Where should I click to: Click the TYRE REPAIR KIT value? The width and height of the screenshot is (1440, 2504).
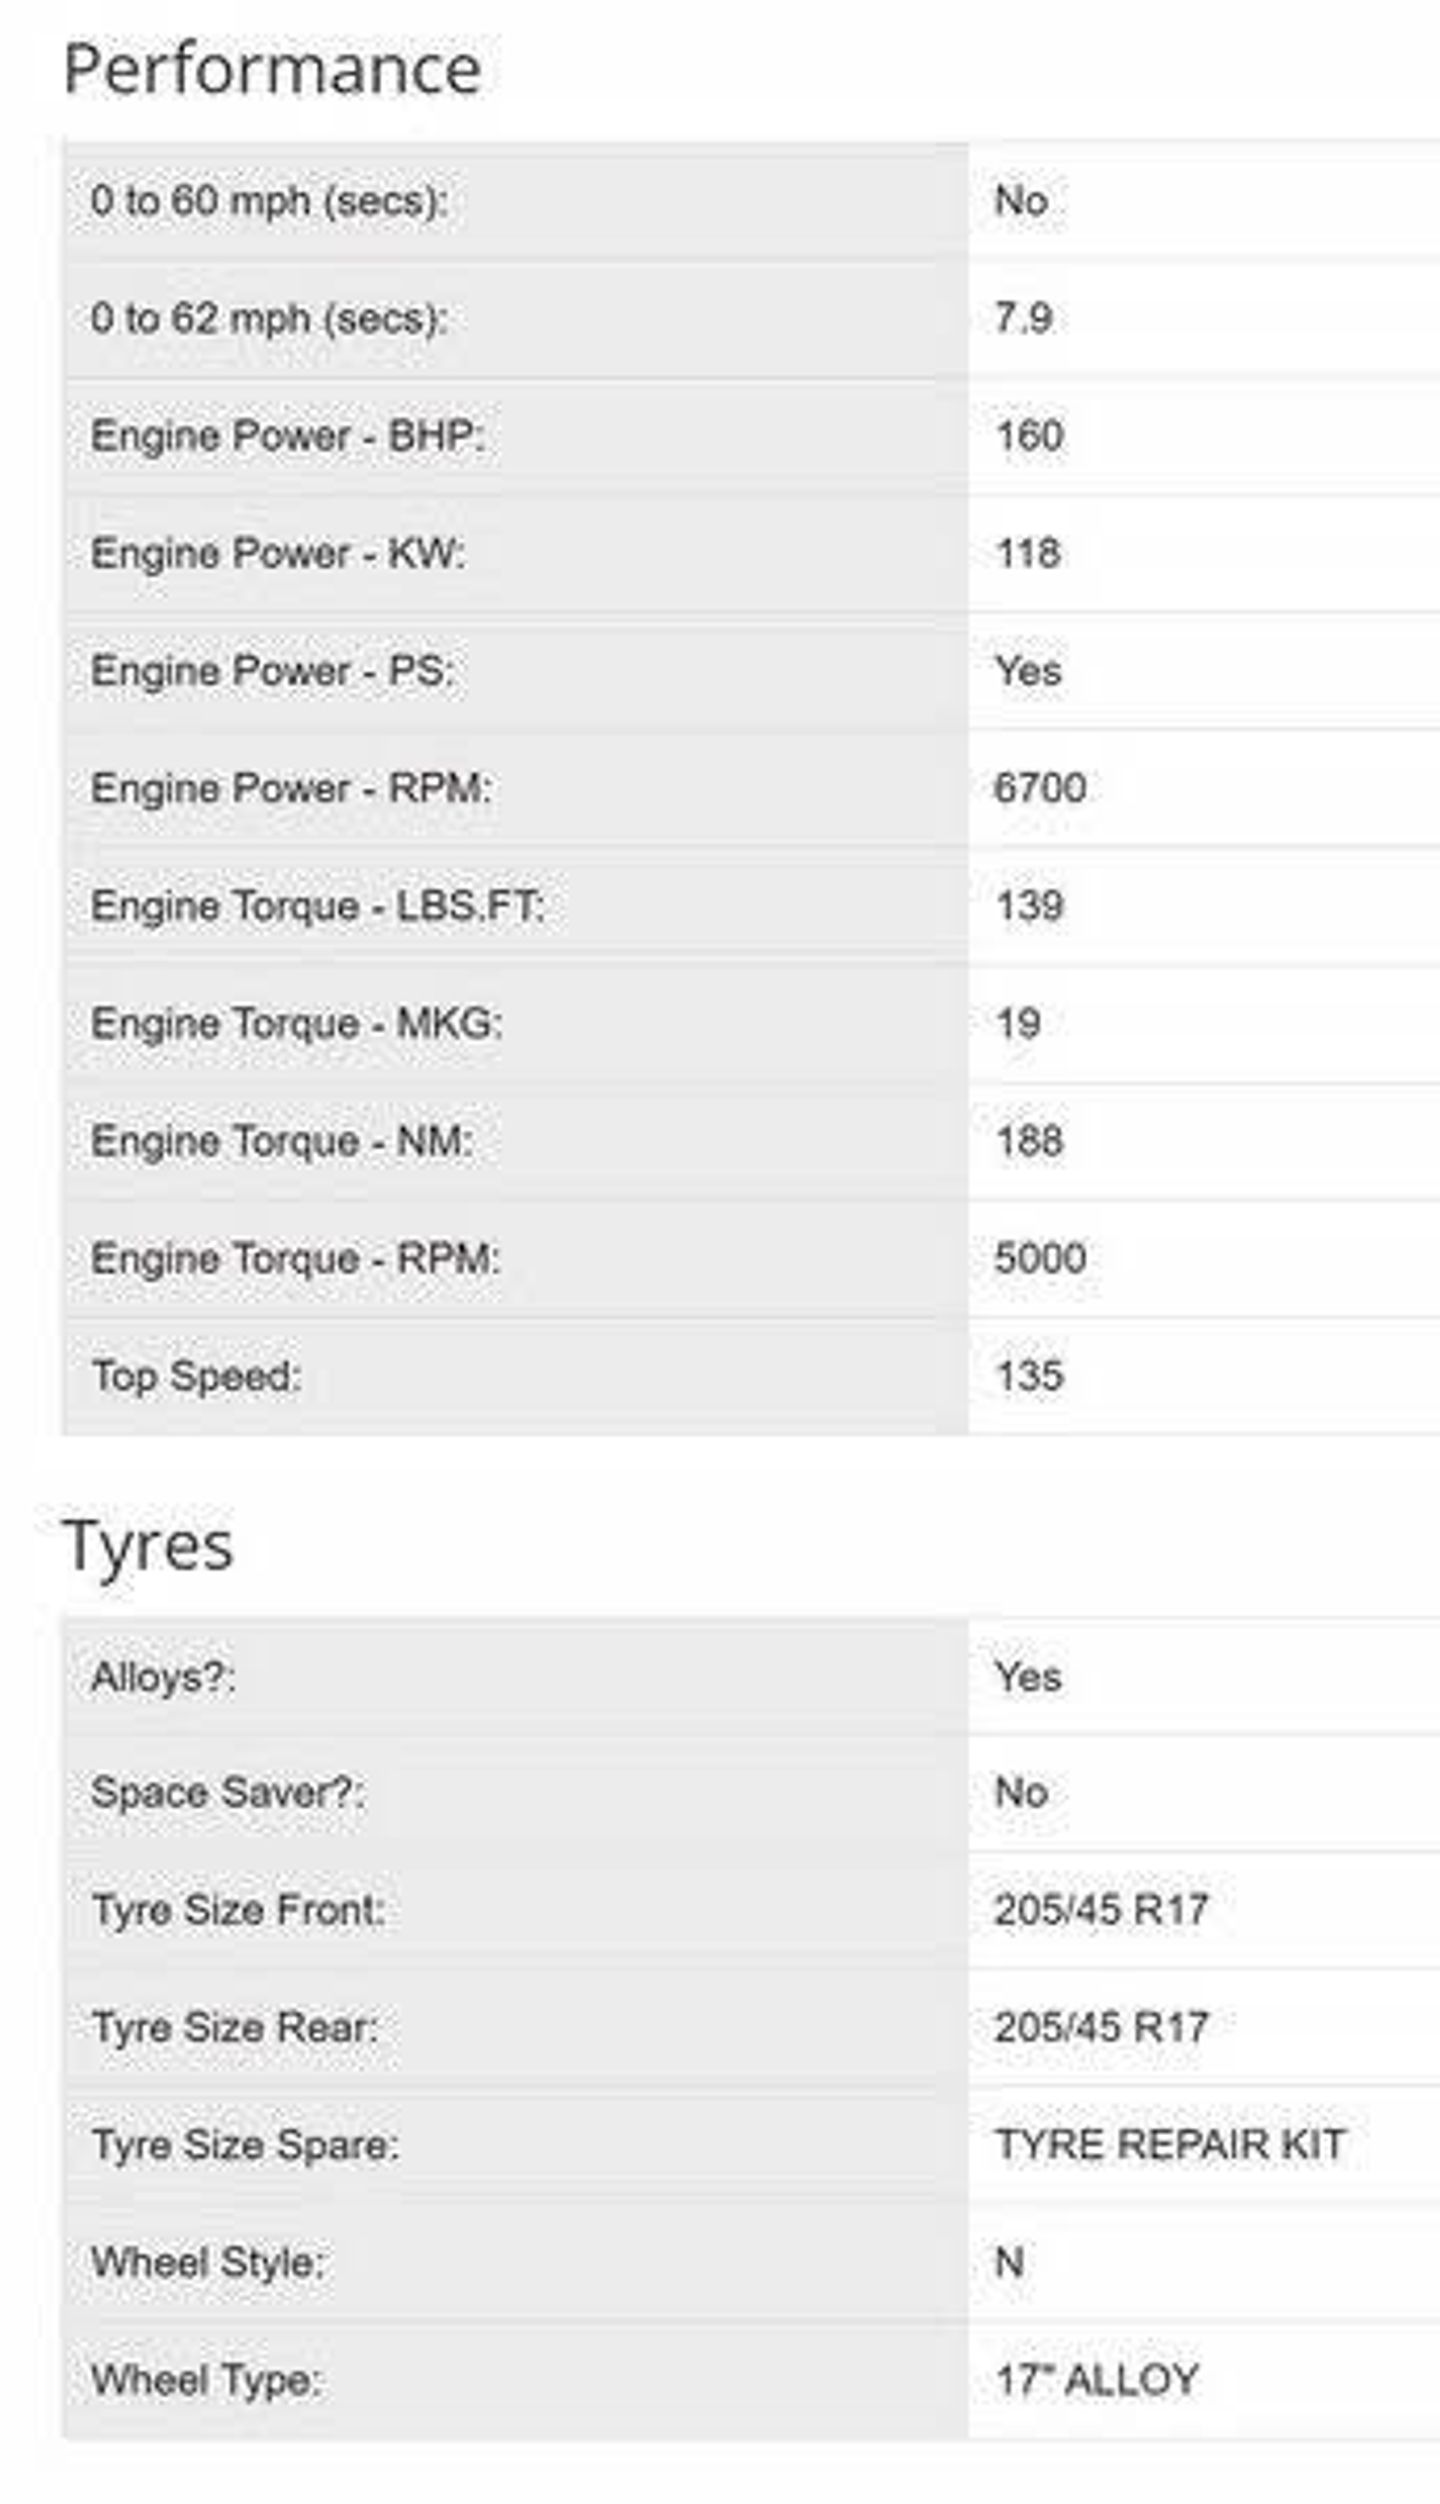1170,2144
